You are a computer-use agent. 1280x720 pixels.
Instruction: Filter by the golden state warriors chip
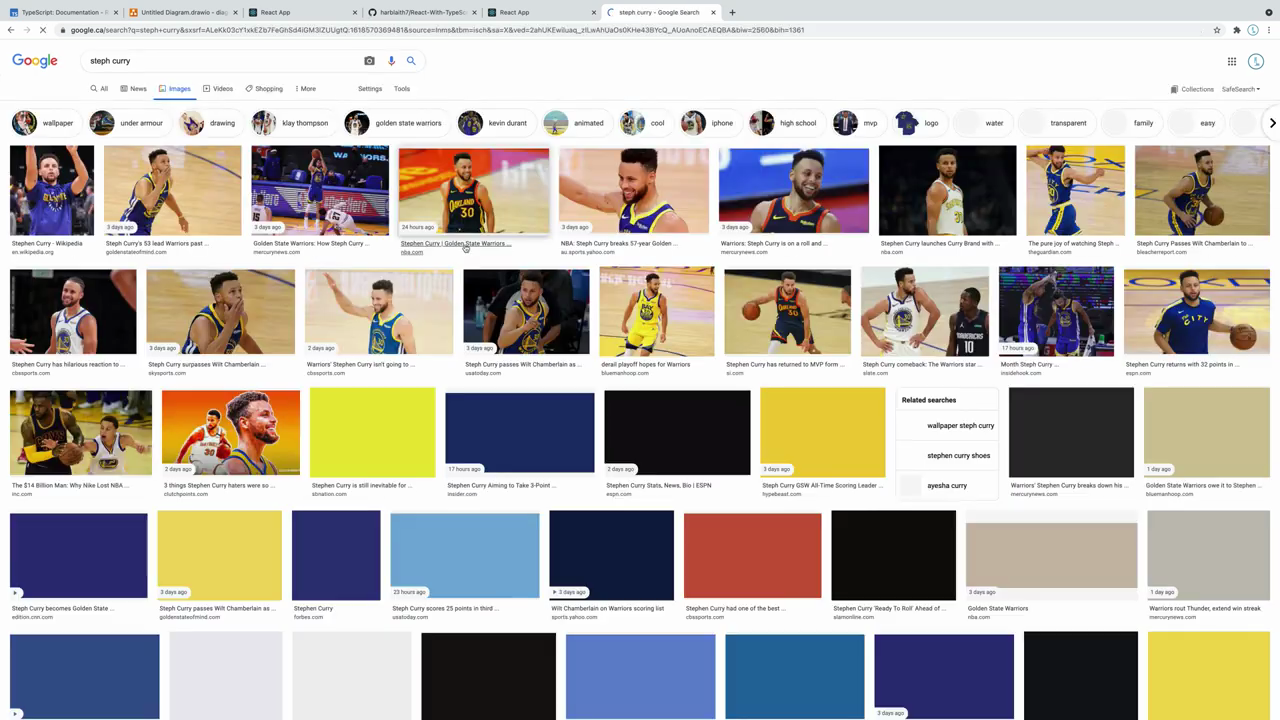click(393, 123)
